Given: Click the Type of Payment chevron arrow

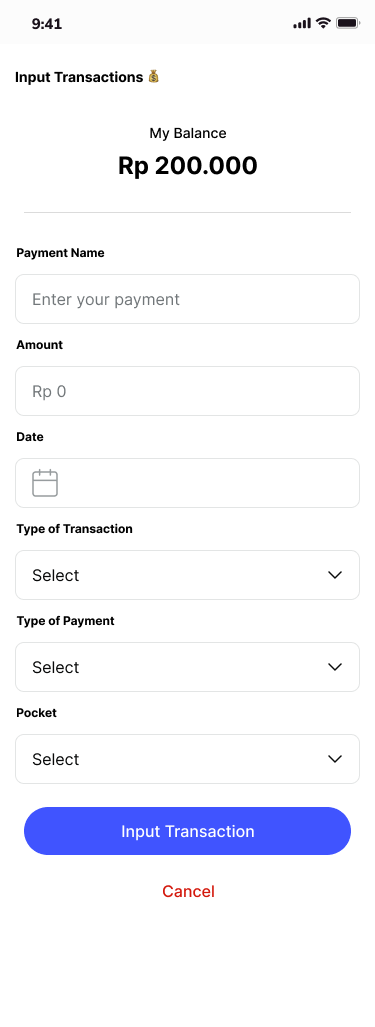Looking at the screenshot, I should [335, 667].
